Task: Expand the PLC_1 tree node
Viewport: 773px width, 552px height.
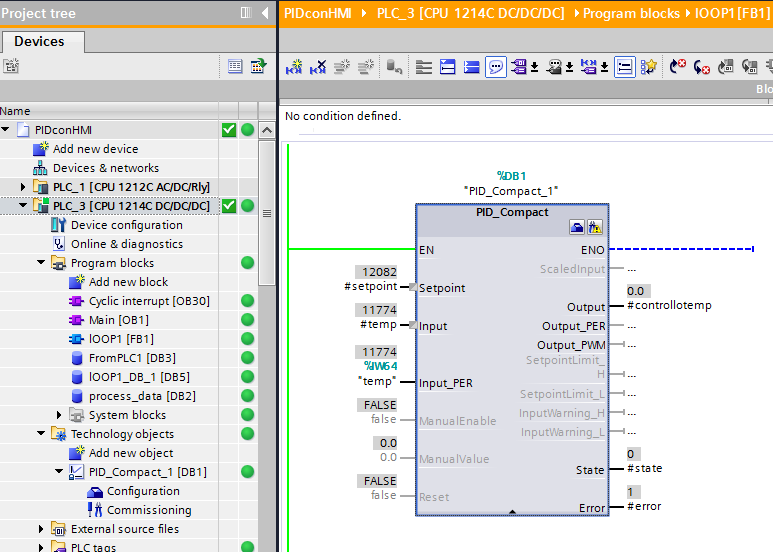Action: pos(24,187)
